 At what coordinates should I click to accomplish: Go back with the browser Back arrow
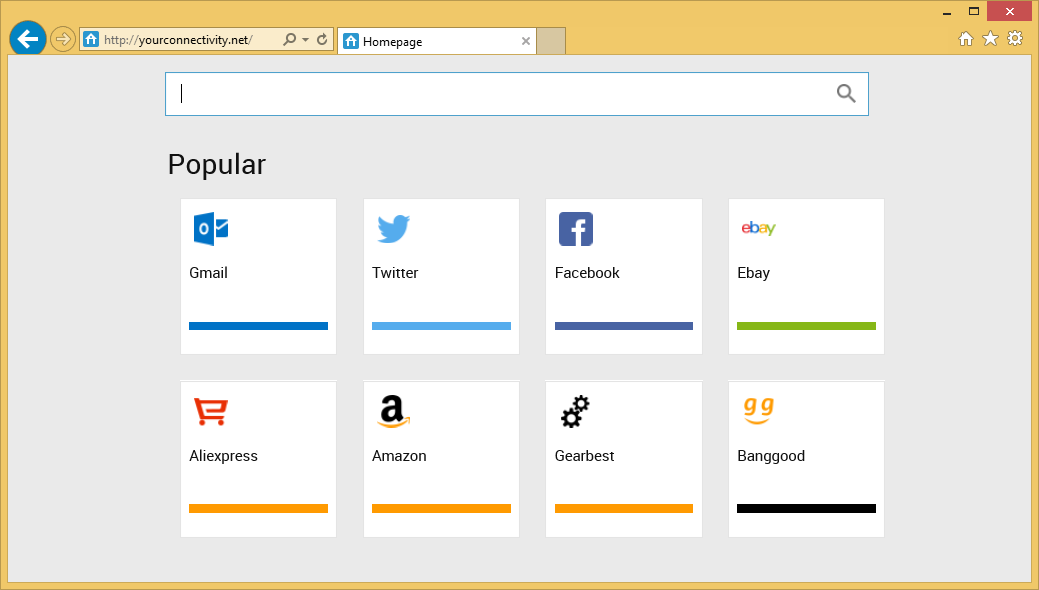[x=28, y=39]
